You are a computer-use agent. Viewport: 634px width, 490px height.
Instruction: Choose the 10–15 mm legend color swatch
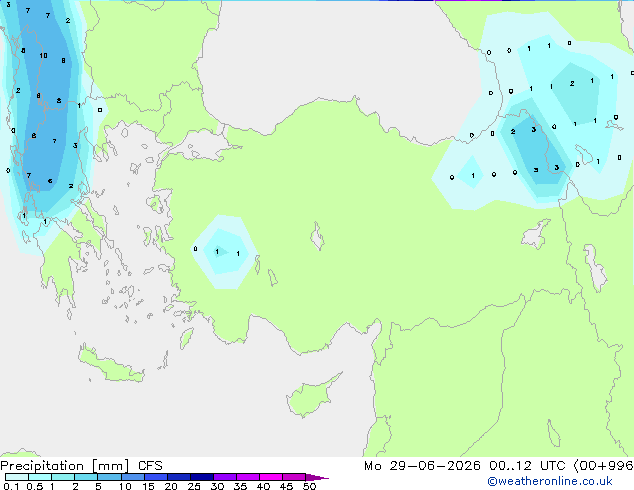(x=132, y=477)
